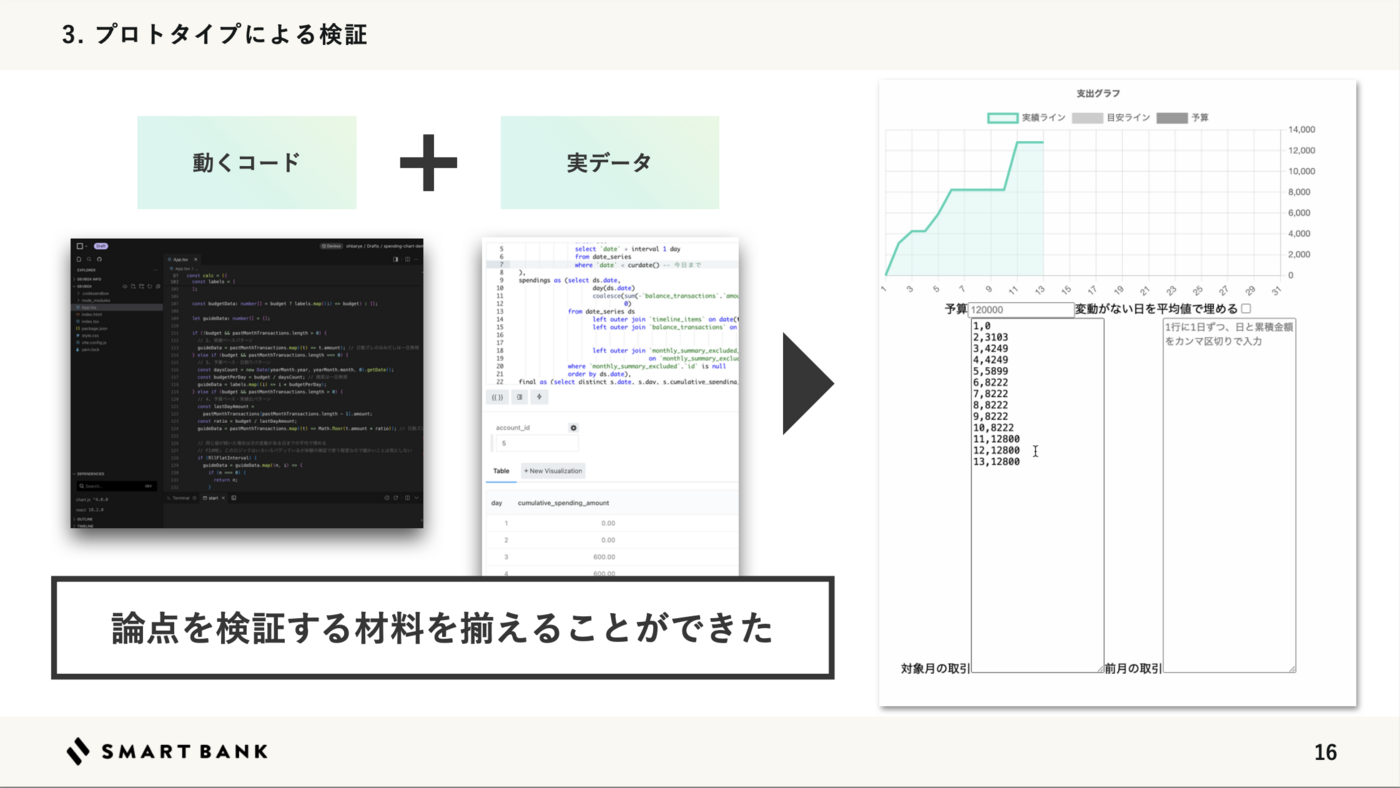
Task: Click + New Visualization button
Action: (x=553, y=470)
